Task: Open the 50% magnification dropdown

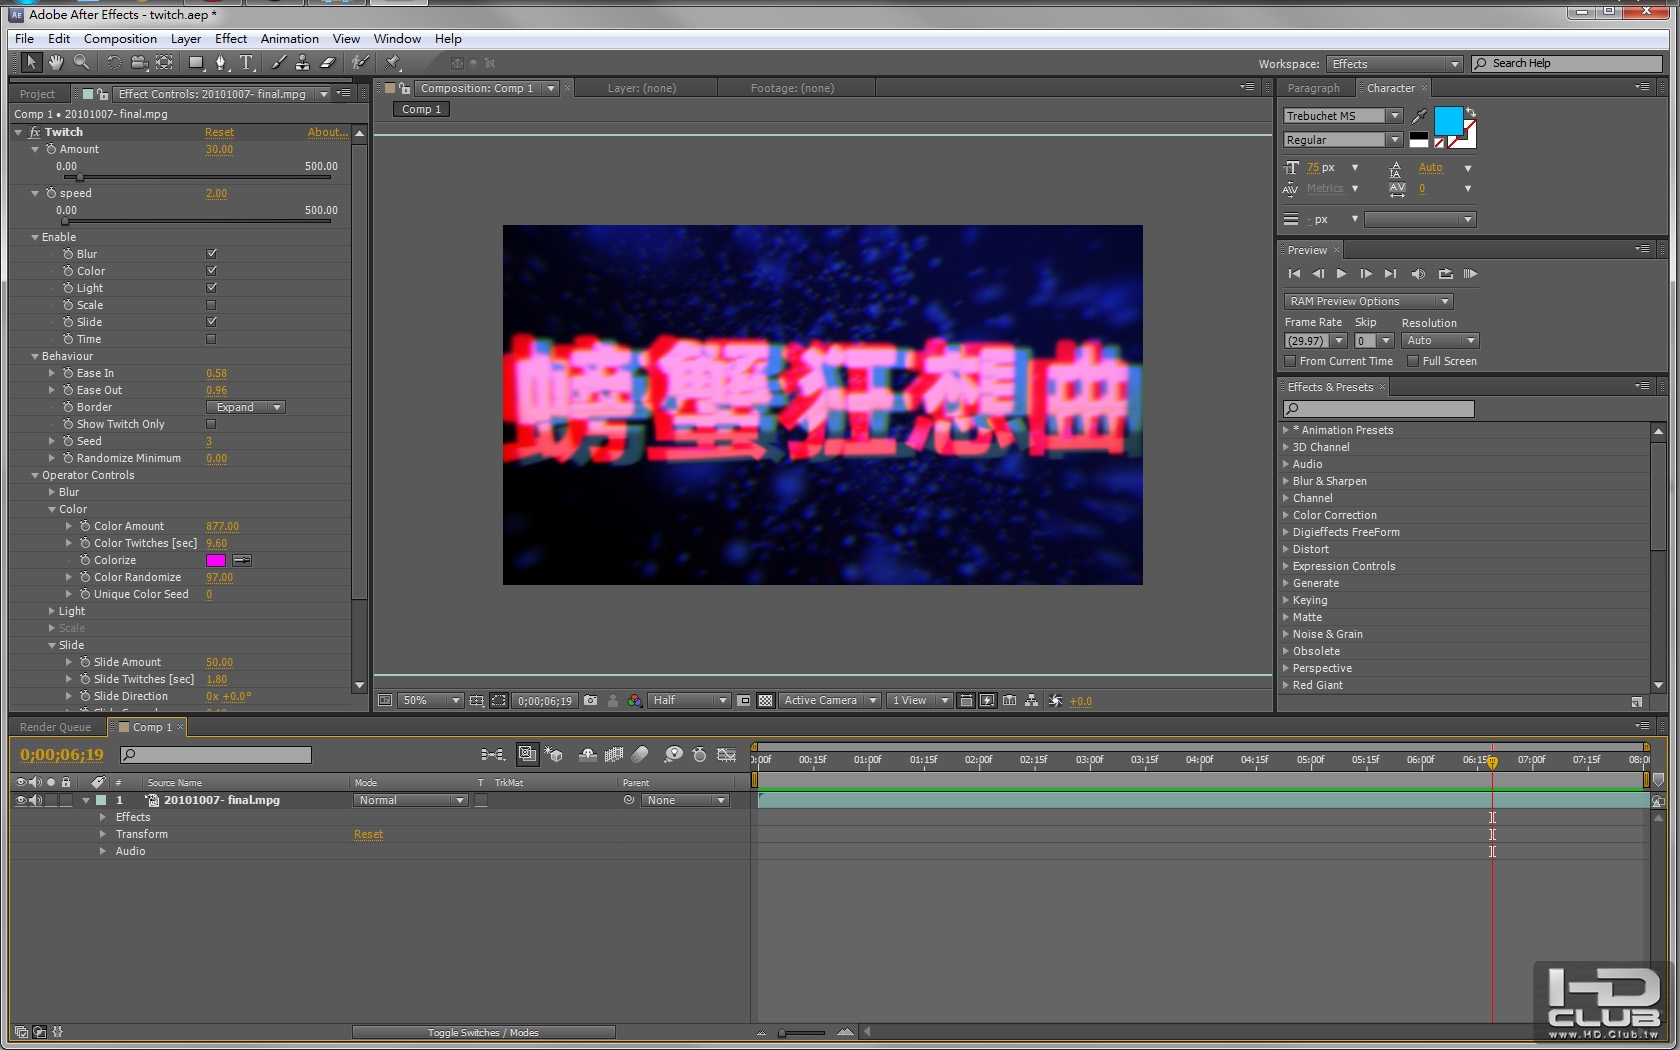Action: 431,701
